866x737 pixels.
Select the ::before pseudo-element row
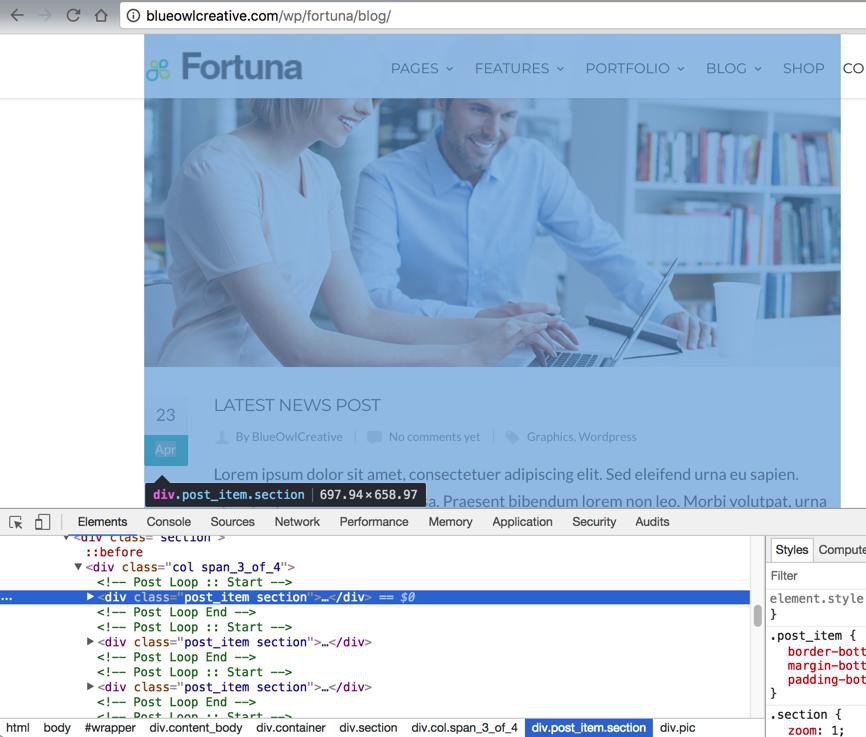click(114, 552)
